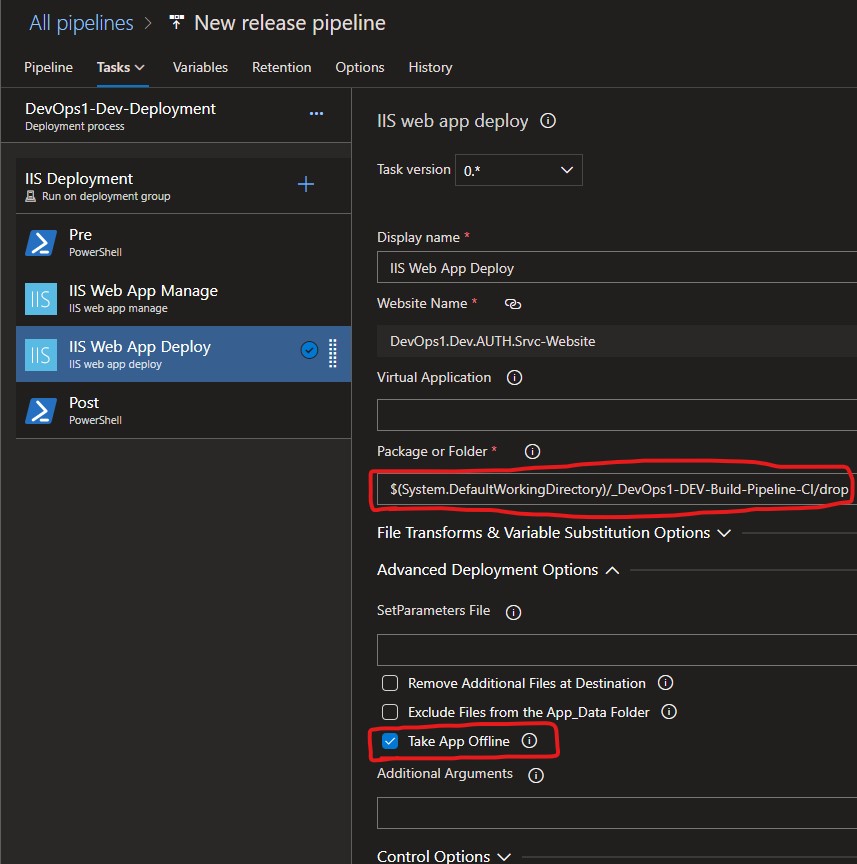
Task: Switch to the History tab
Action: (x=430, y=67)
